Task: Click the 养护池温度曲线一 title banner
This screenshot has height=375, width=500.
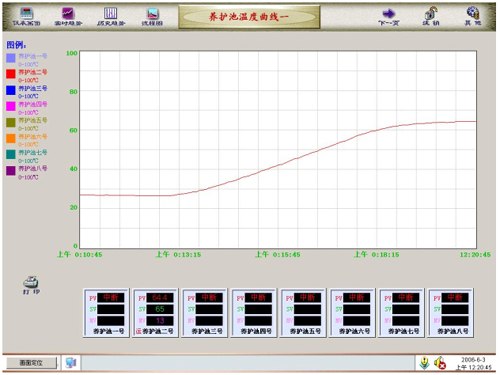Action: point(249,17)
